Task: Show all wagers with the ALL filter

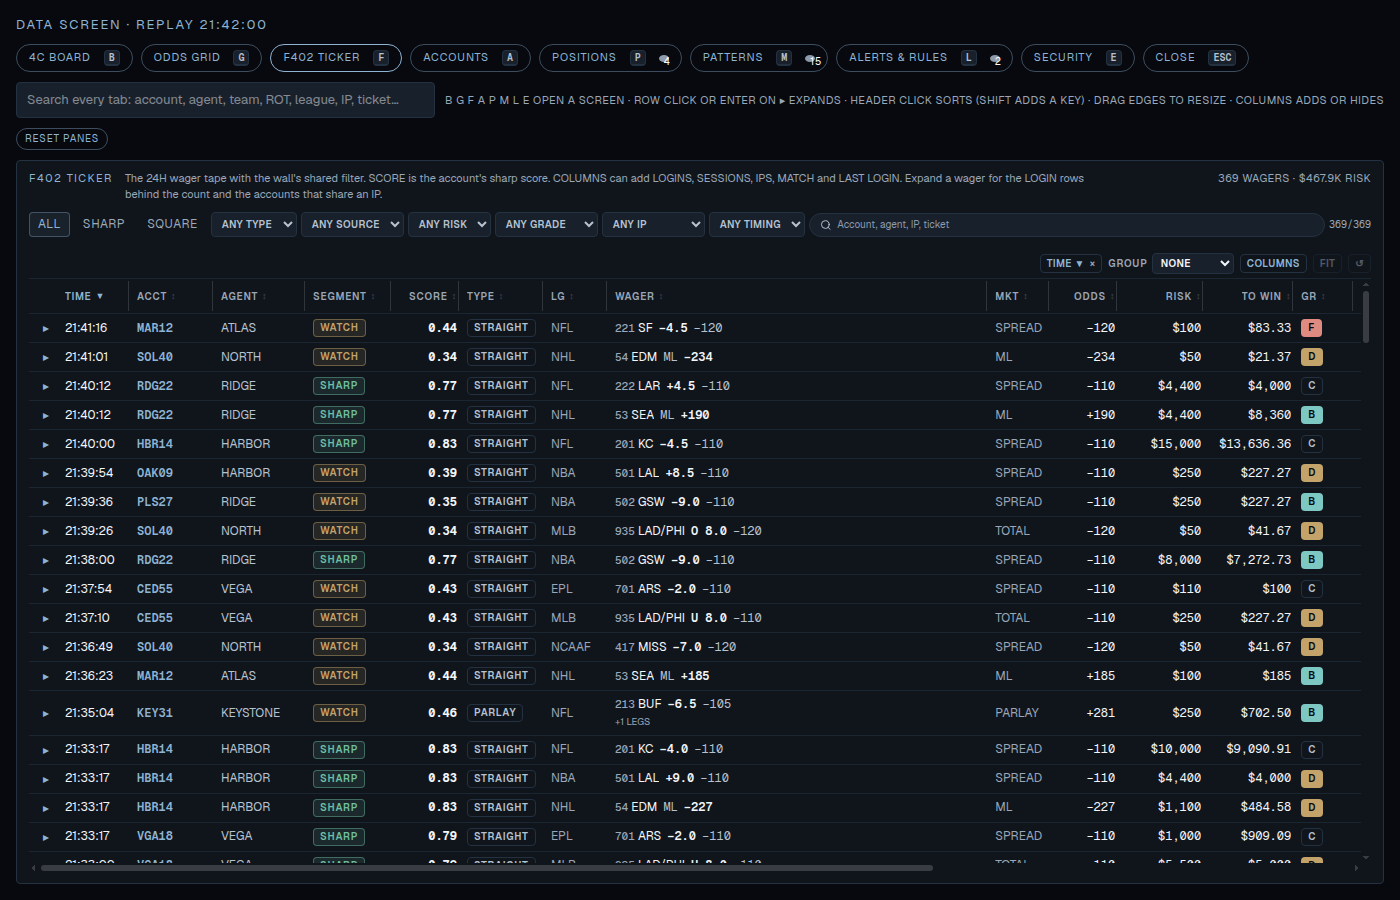Action: tap(49, 224)
